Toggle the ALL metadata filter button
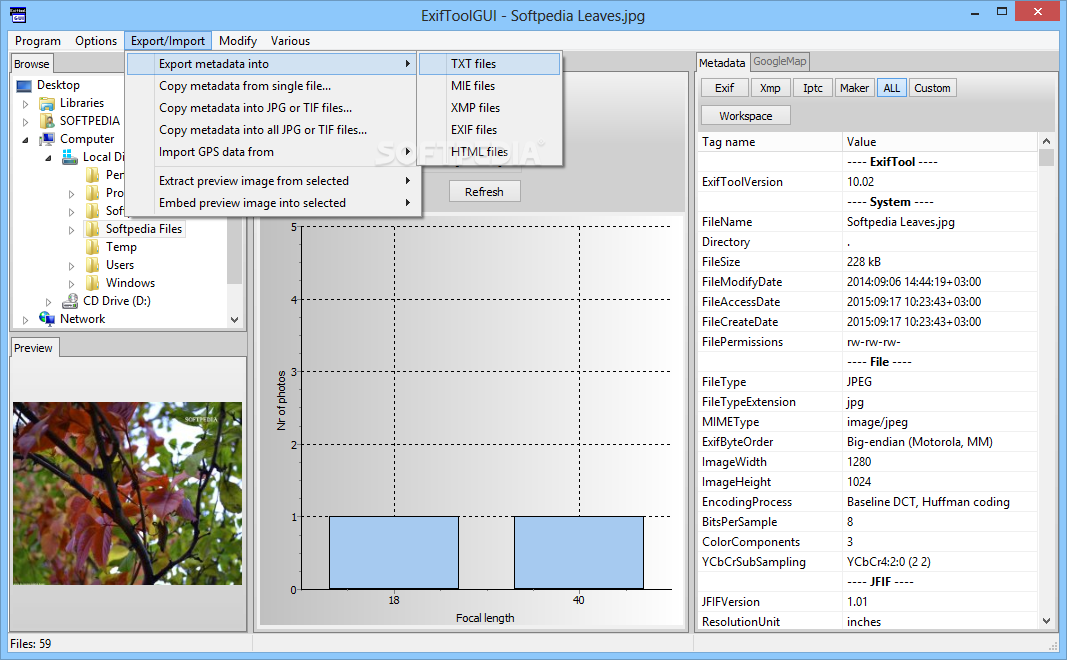The width and height of the screenshot is (1067, 660). (891, 88)
